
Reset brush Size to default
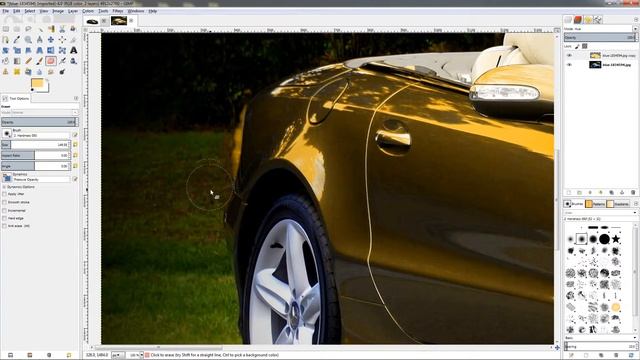tap(75, 144)
